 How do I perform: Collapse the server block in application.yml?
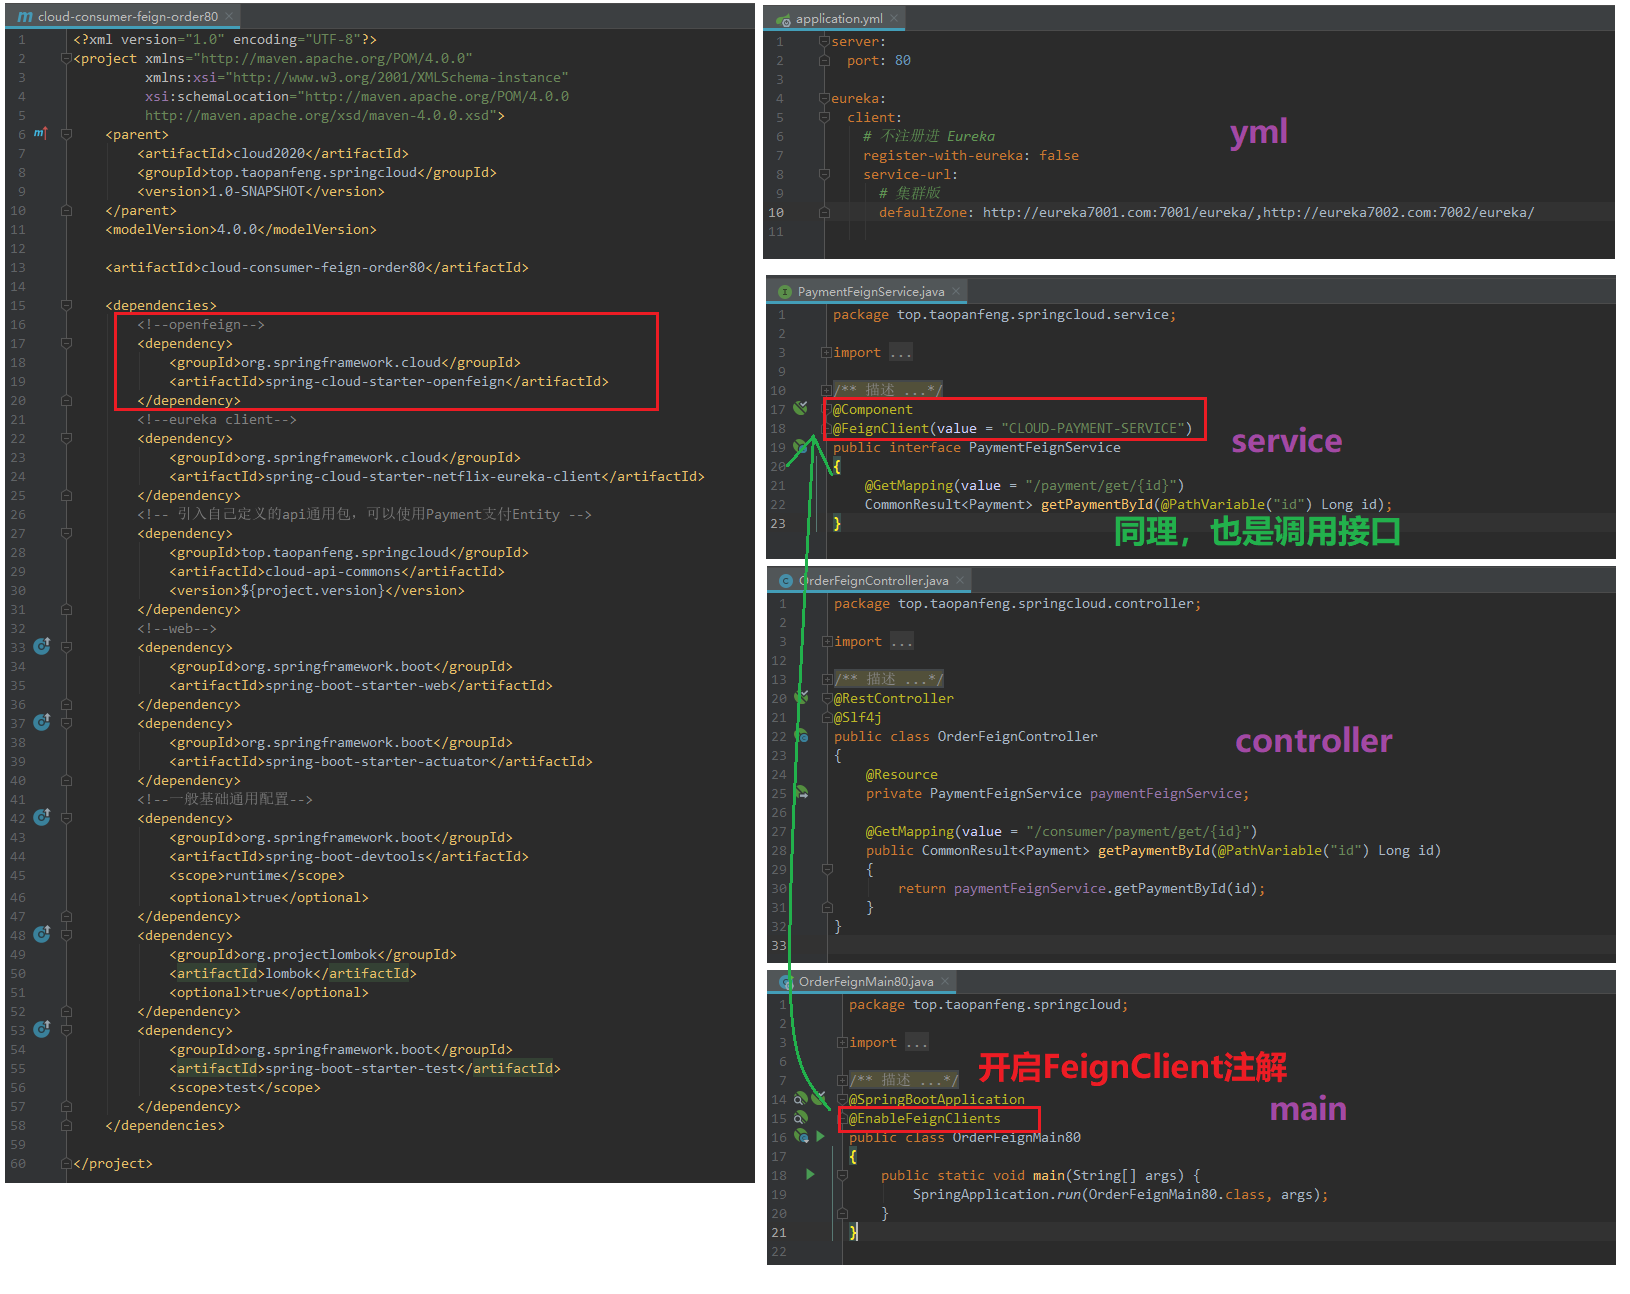[x=824, y=41]
